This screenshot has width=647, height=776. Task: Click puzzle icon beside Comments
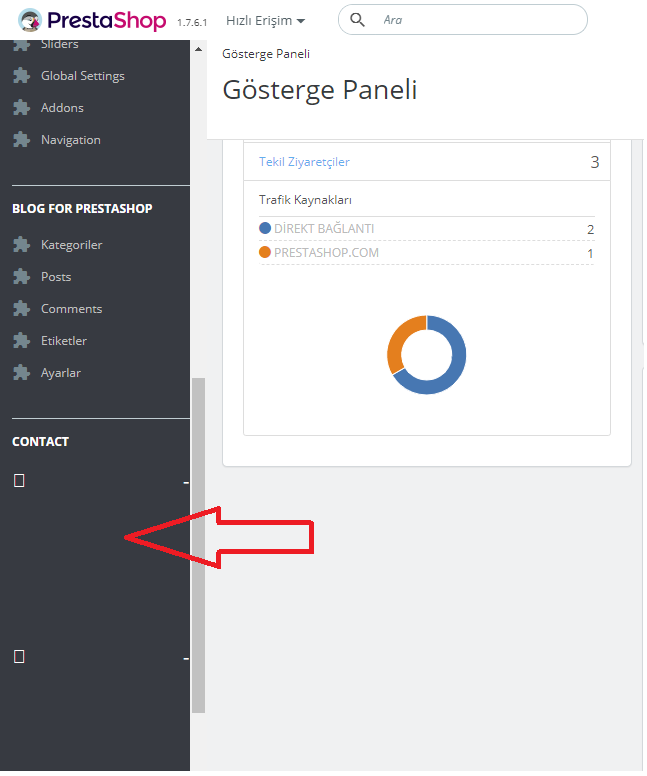click(21, 309)
